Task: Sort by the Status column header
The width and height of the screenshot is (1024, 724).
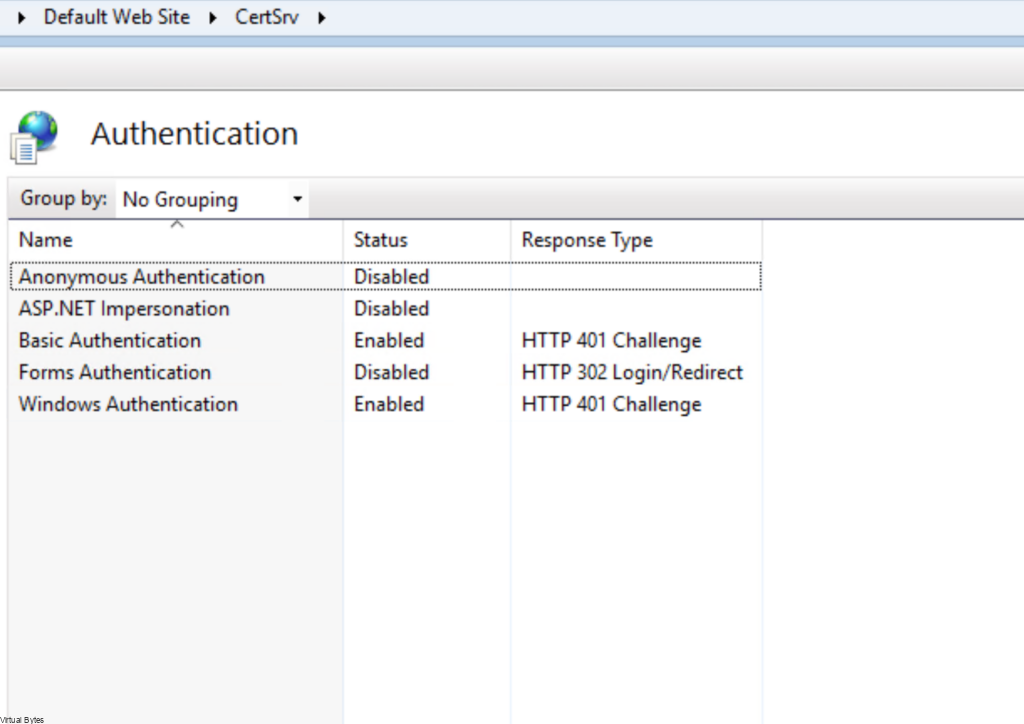Action: [x=381, y=240]
